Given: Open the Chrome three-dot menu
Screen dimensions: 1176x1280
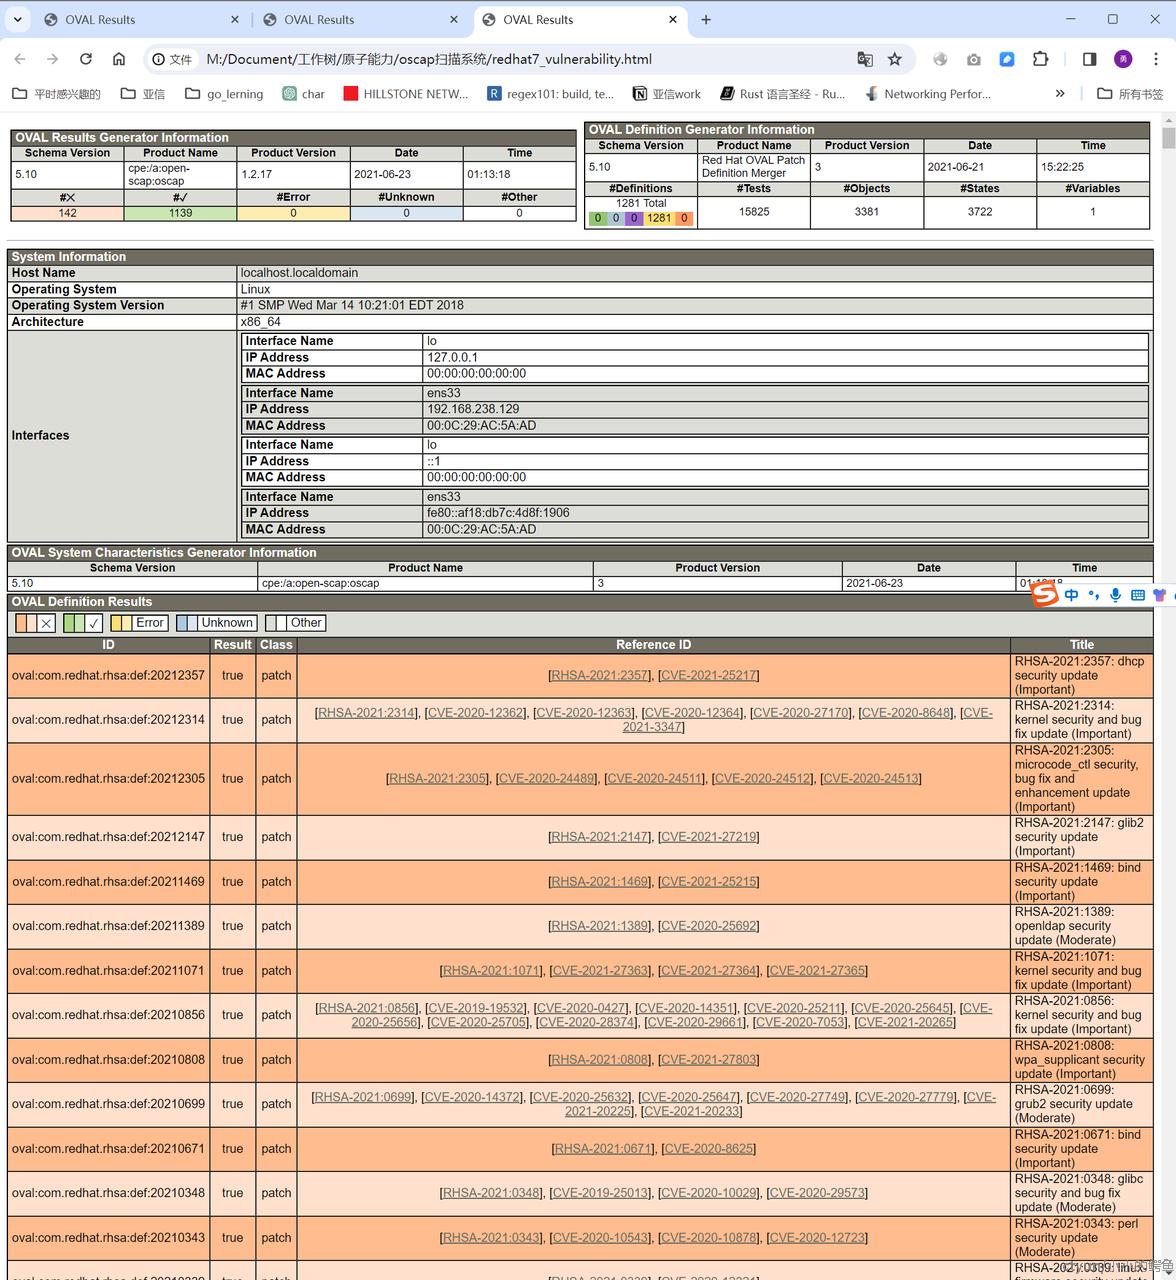Looking at the screenshot, I should tap(1156, 59).
